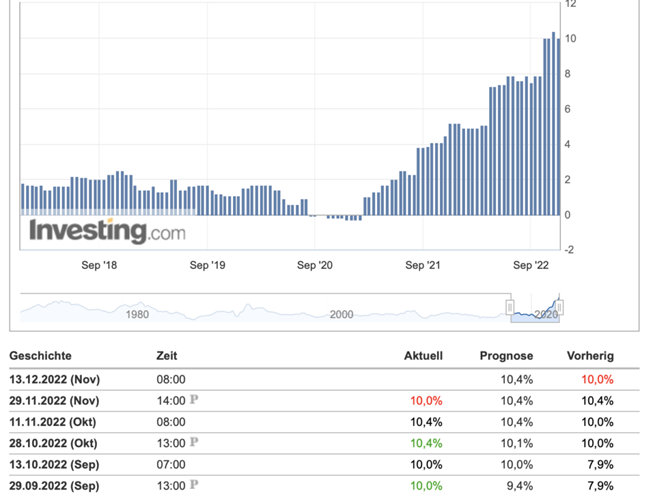The height and width of the screenshot is (497, 654).
Task: Click the Vorherig column header
Action: tap(591, 356)
